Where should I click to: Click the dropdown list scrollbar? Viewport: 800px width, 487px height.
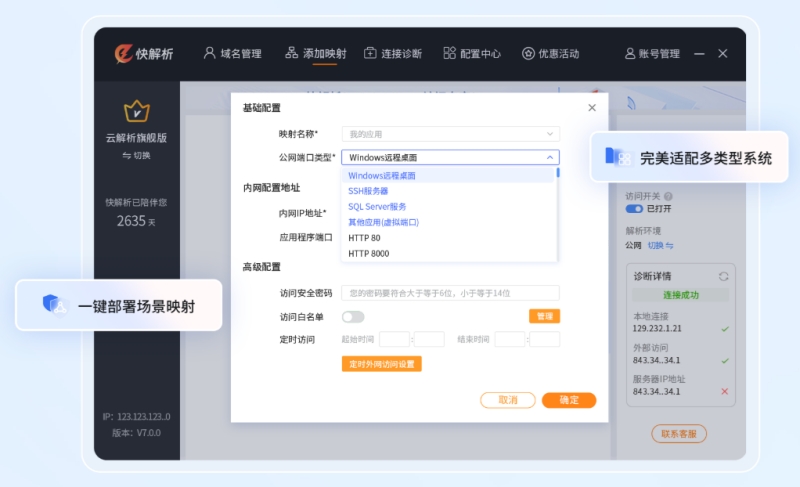point(558,173)
